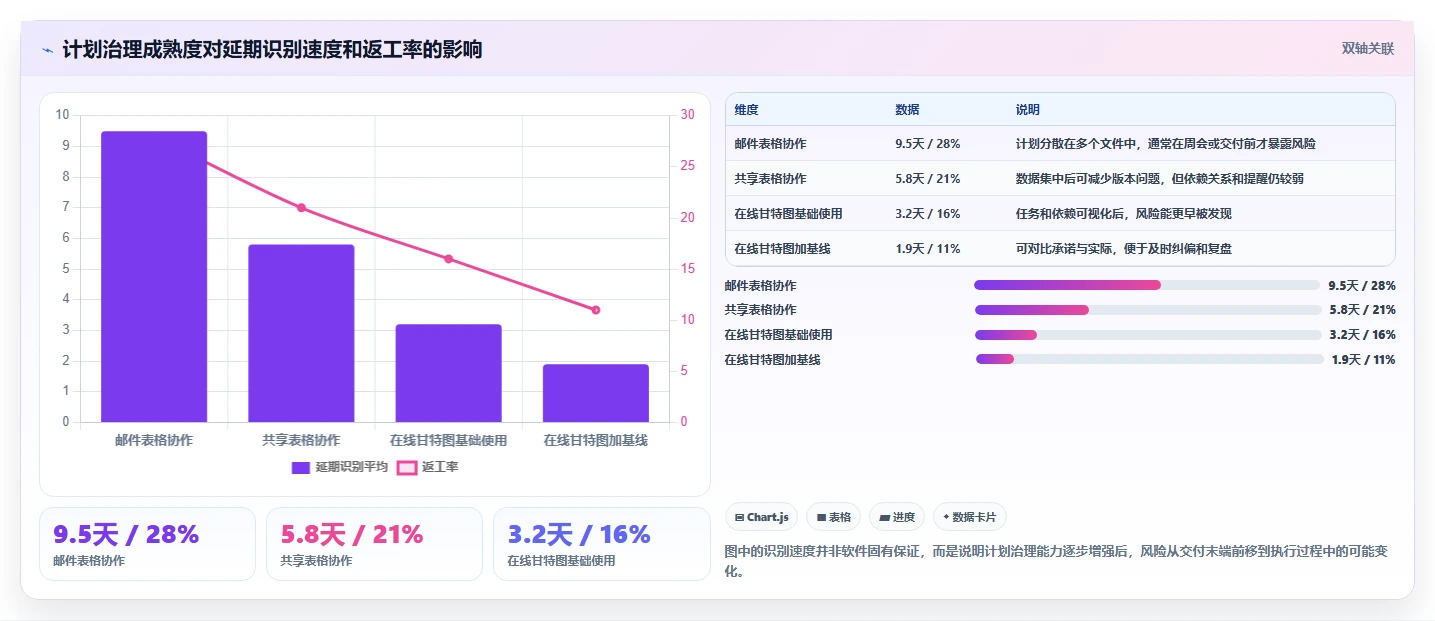Screen dimensions: 1435x621
Task: Click the 共享表格协作 bar in the chart
Action: (301, 333)
